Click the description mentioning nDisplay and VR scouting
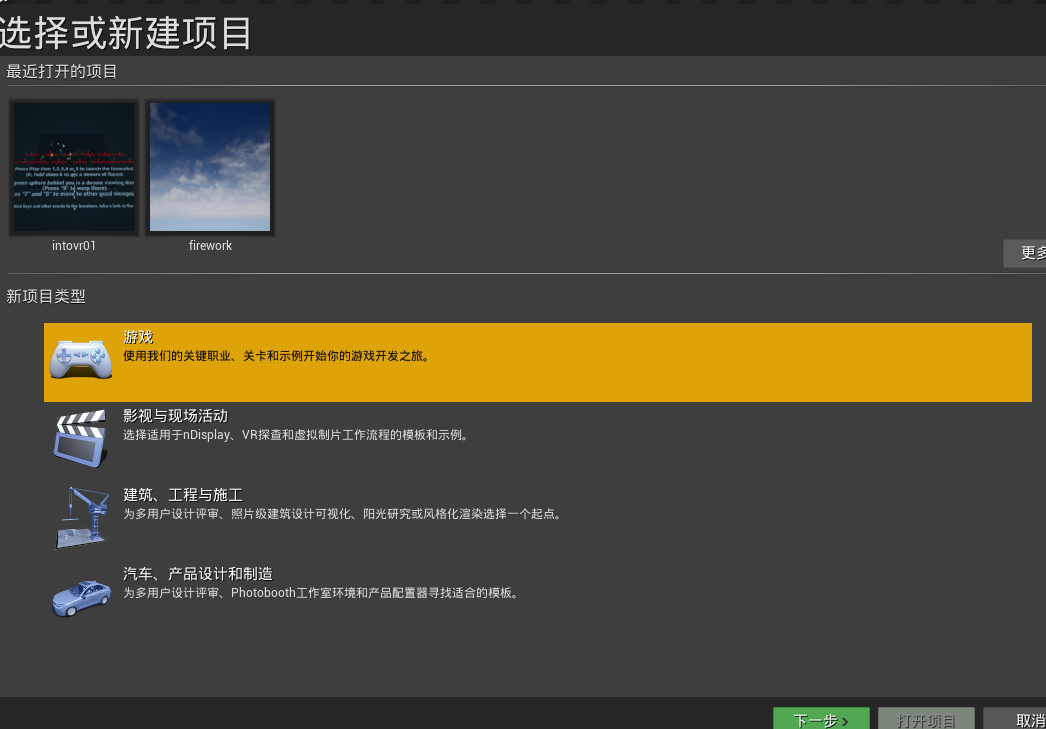This screenshot has width=1046, height=729. [295, 435]
